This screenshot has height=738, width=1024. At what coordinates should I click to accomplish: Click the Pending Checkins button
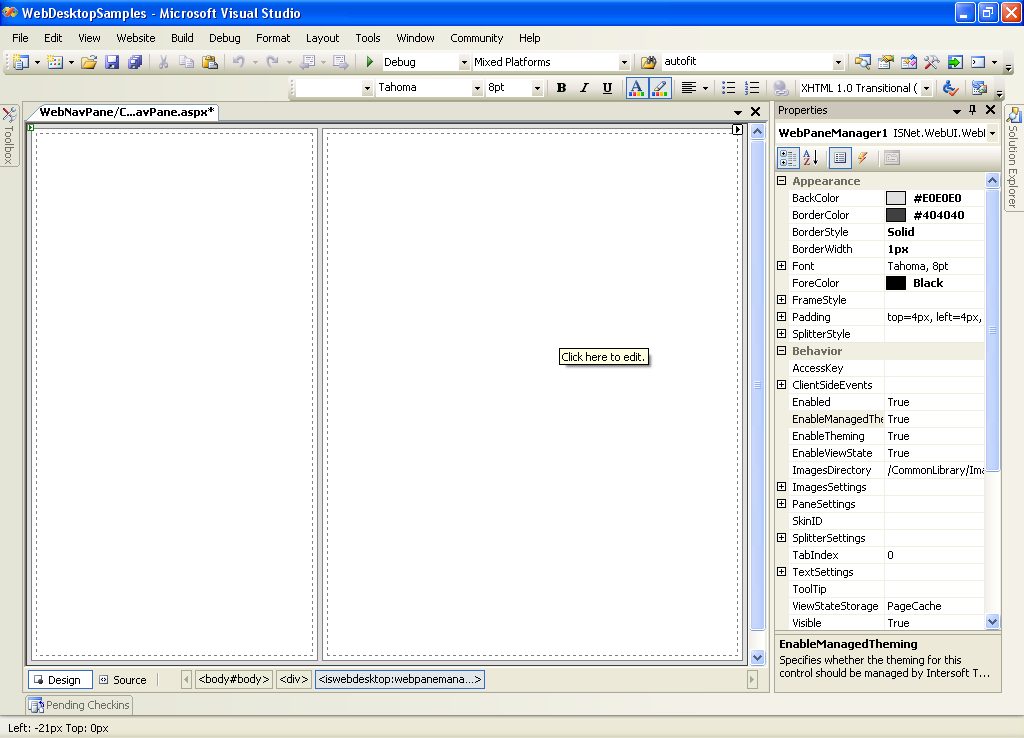click(x=79, y=705)
